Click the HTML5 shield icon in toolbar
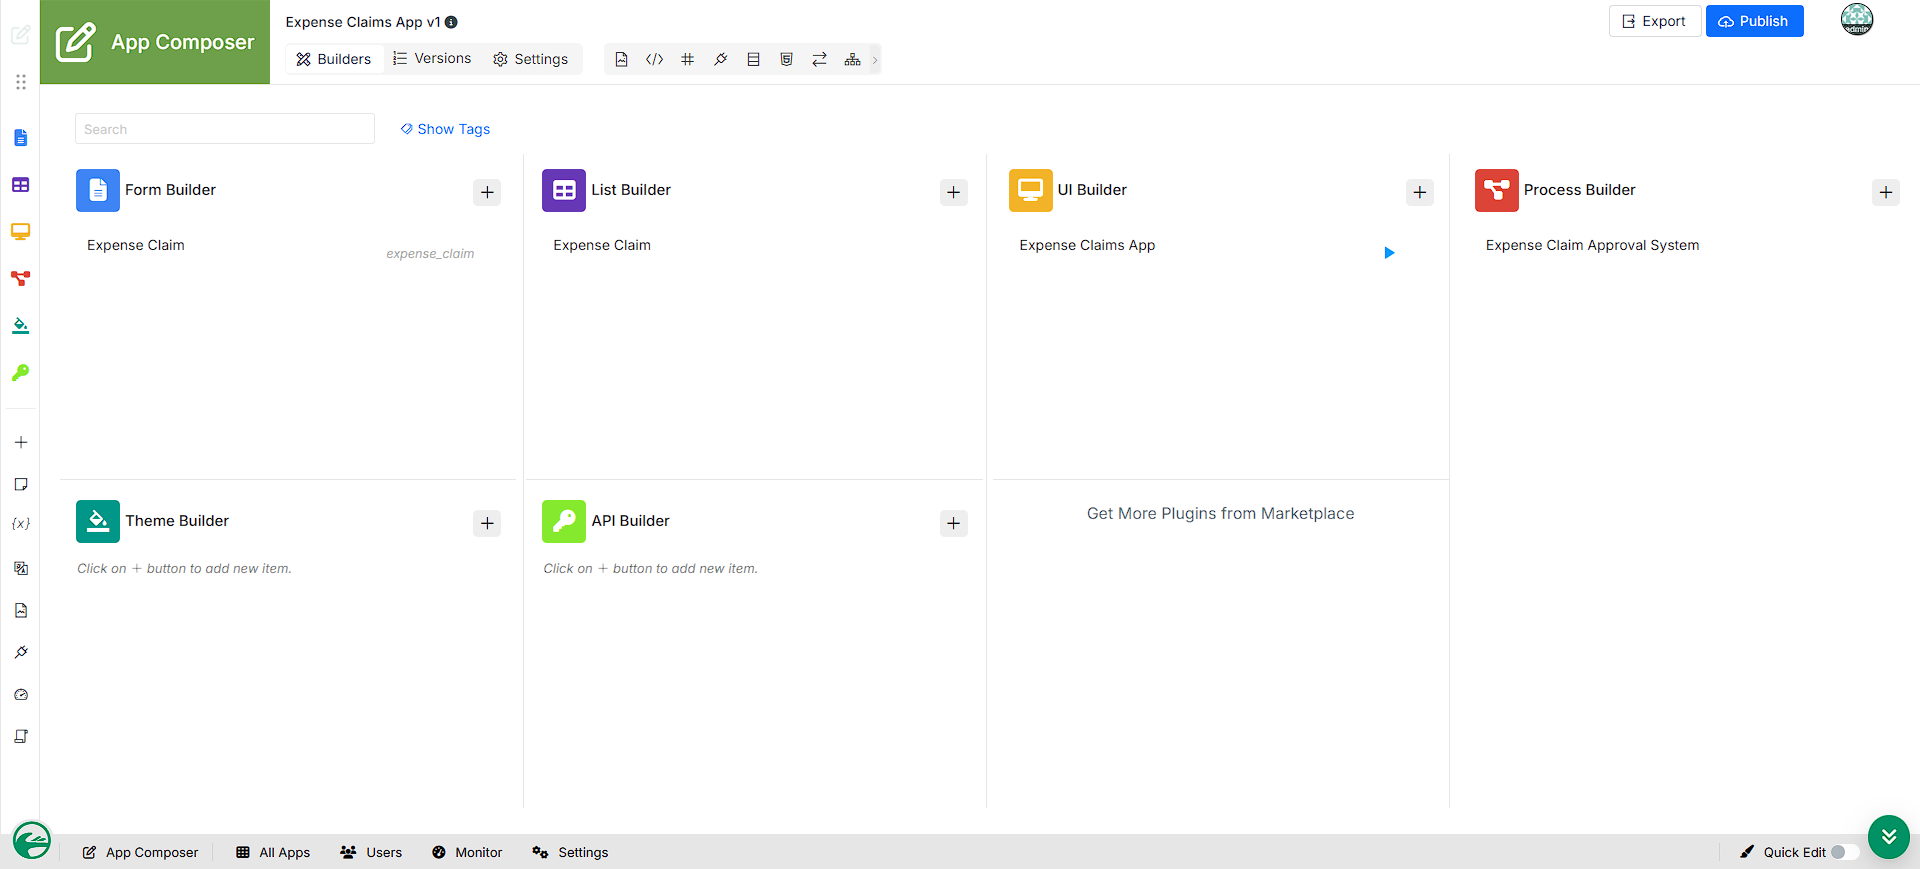The height and width of the screenshot is (869, 1920). [x=786, y=59]
